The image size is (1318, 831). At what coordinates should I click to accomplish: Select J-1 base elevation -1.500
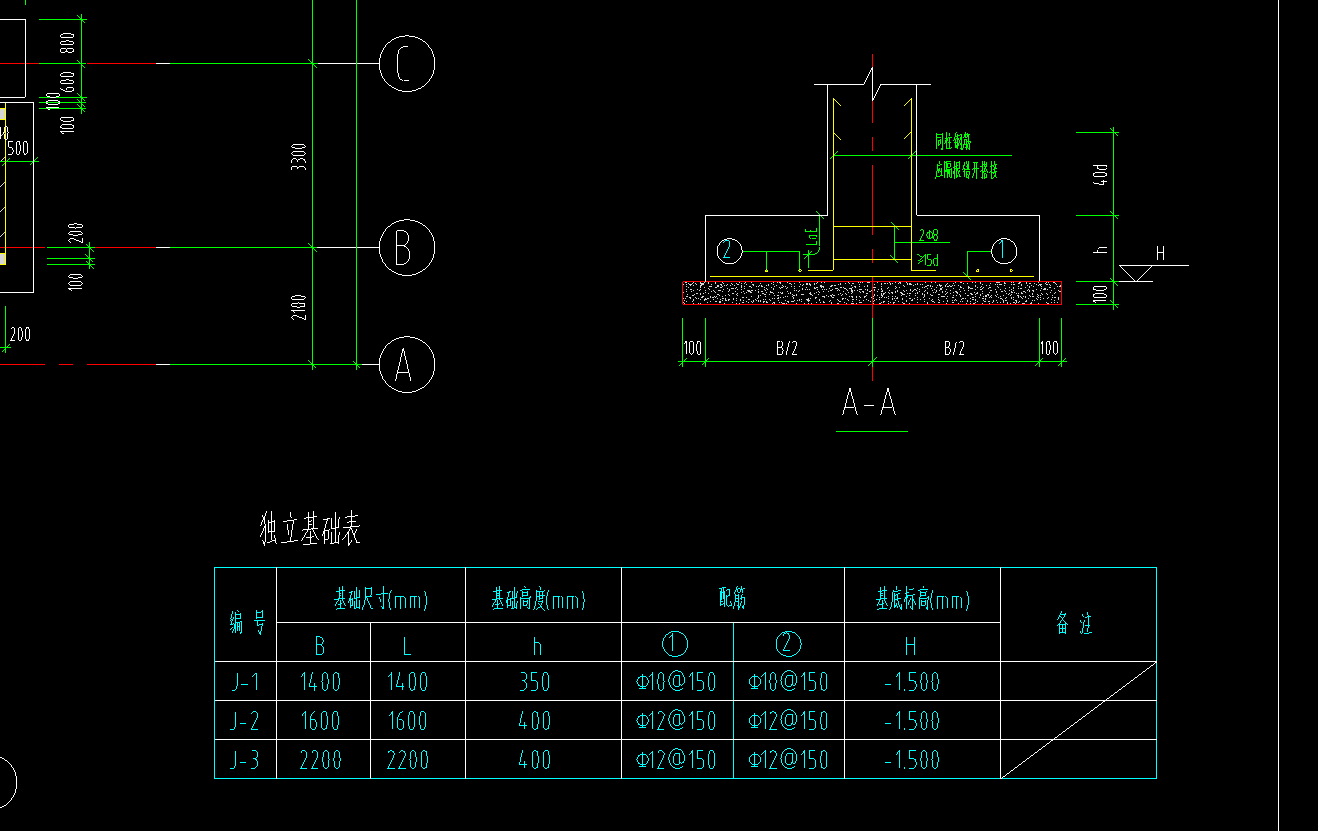click(x=912, y=683)
